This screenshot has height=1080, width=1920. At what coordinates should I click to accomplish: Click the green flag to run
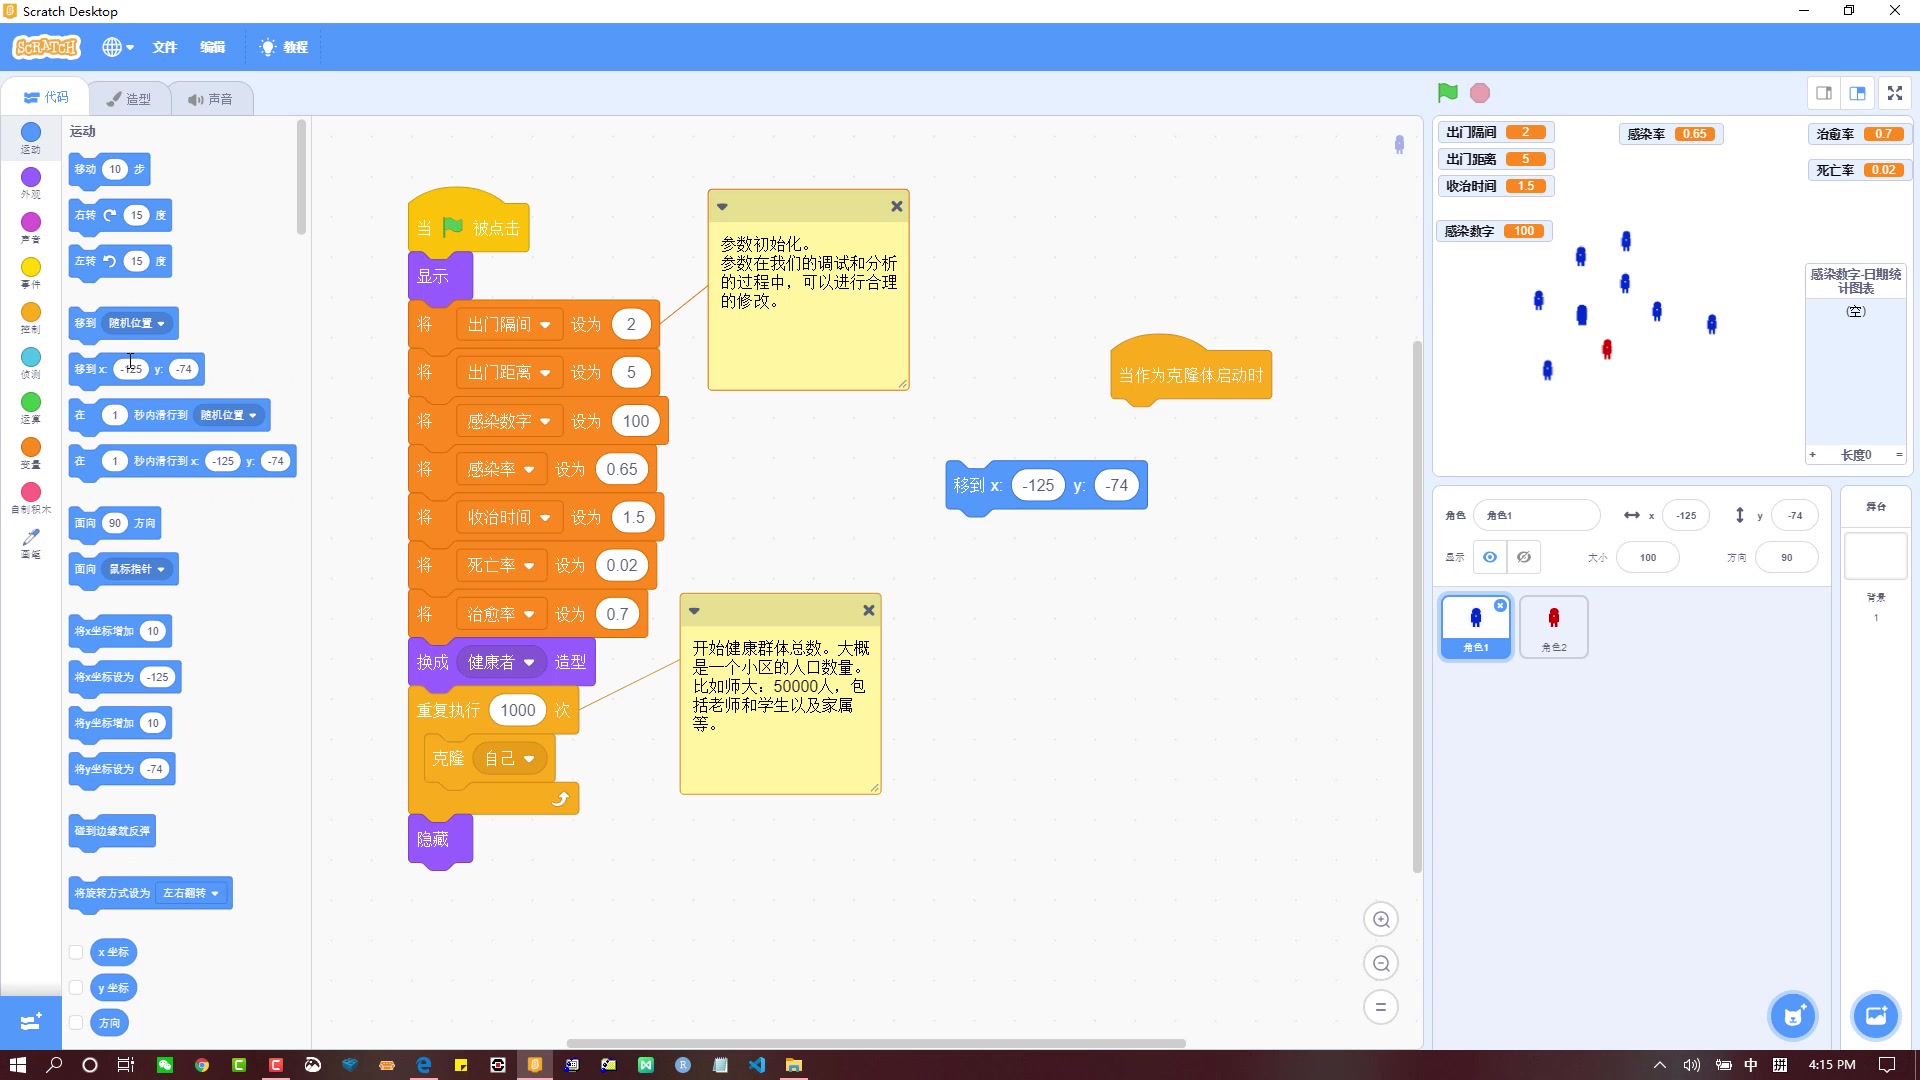1447,93
